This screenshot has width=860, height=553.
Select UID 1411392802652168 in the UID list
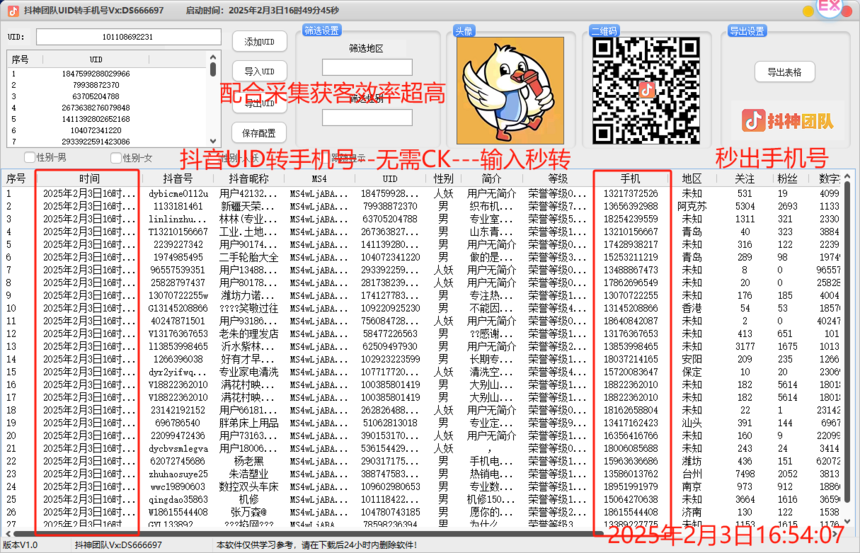(x=95, y=119)
